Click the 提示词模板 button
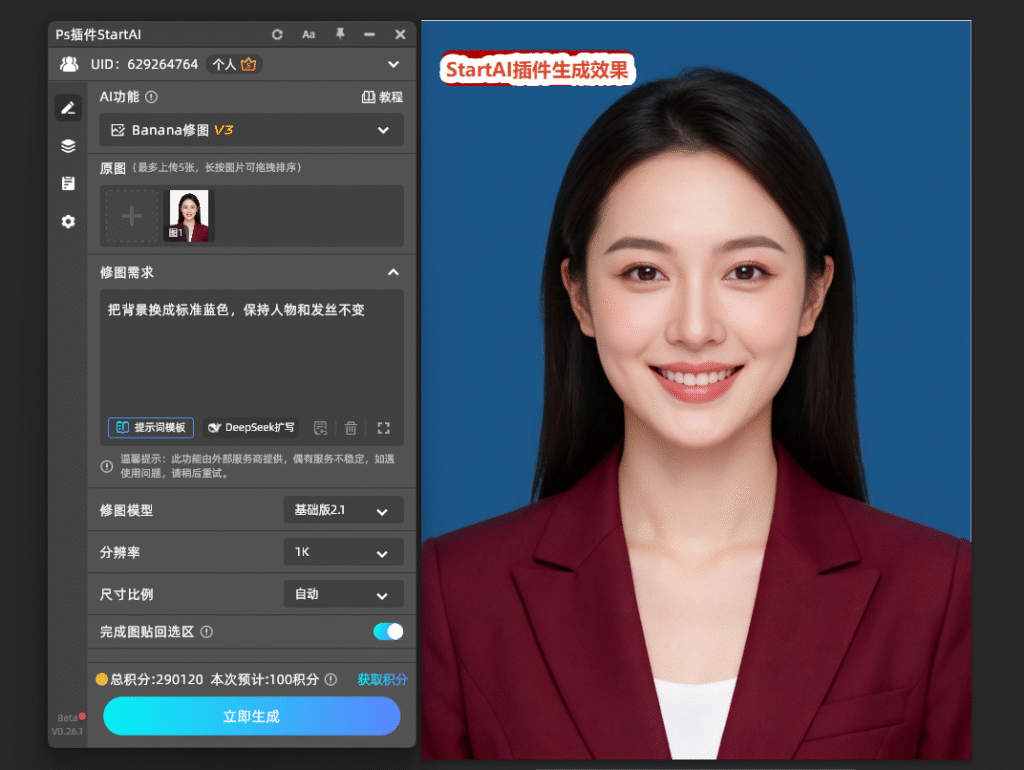 tap(151, 428)
